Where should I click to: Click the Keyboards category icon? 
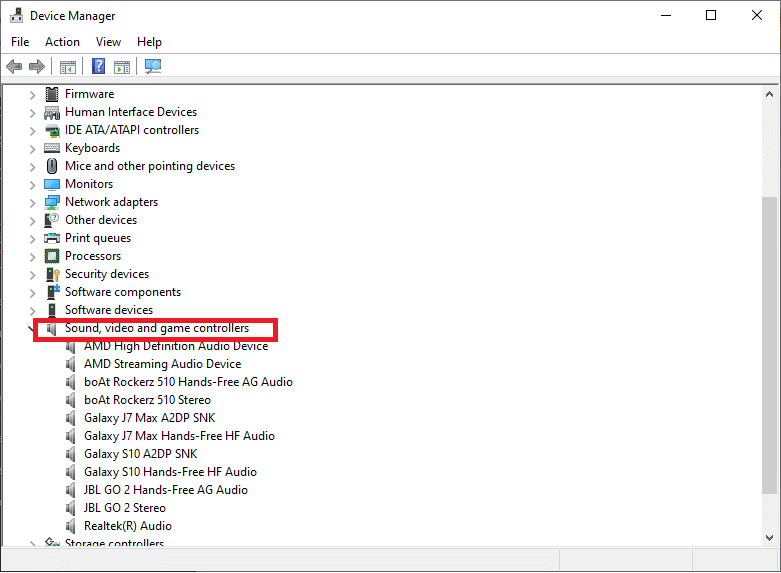tap(53, 148)
